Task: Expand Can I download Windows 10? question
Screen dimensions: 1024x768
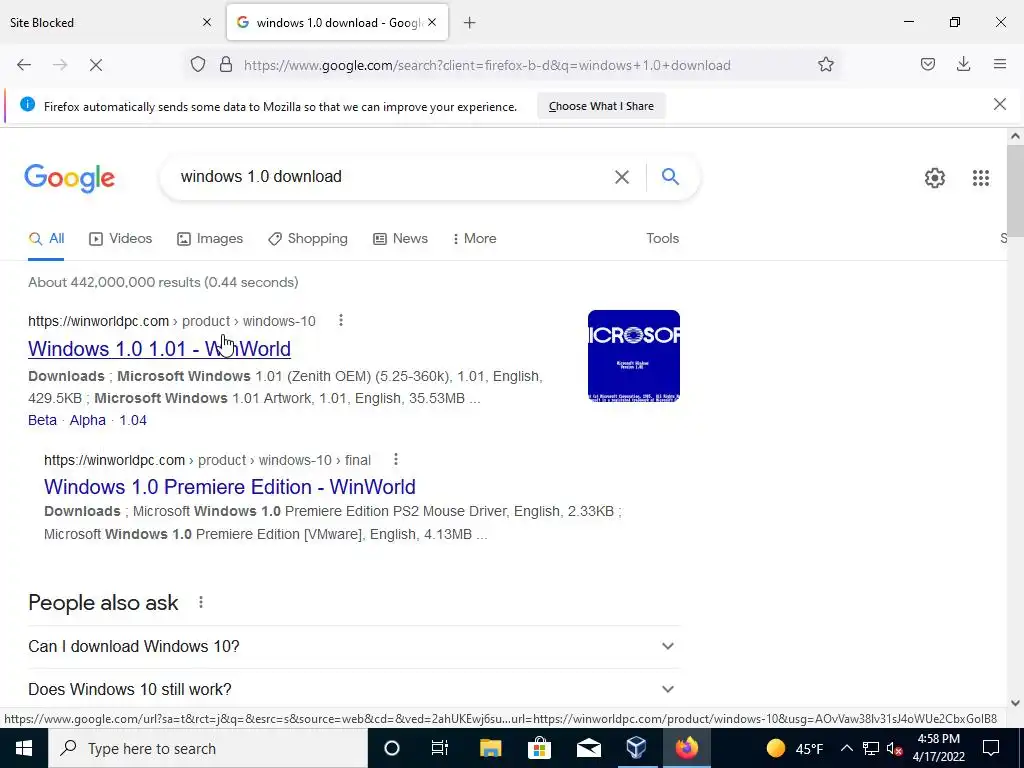Action: click(x=354, y=646)
